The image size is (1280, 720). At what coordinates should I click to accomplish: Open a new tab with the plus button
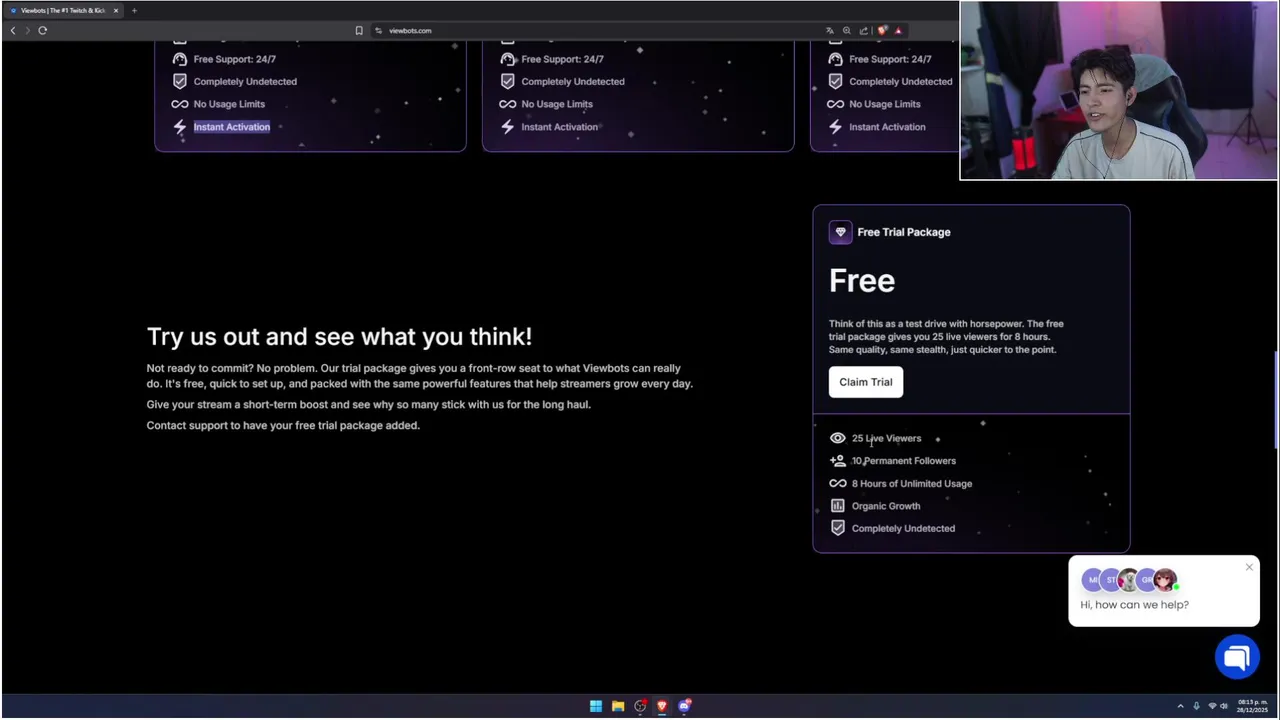[x=134, y=11]
